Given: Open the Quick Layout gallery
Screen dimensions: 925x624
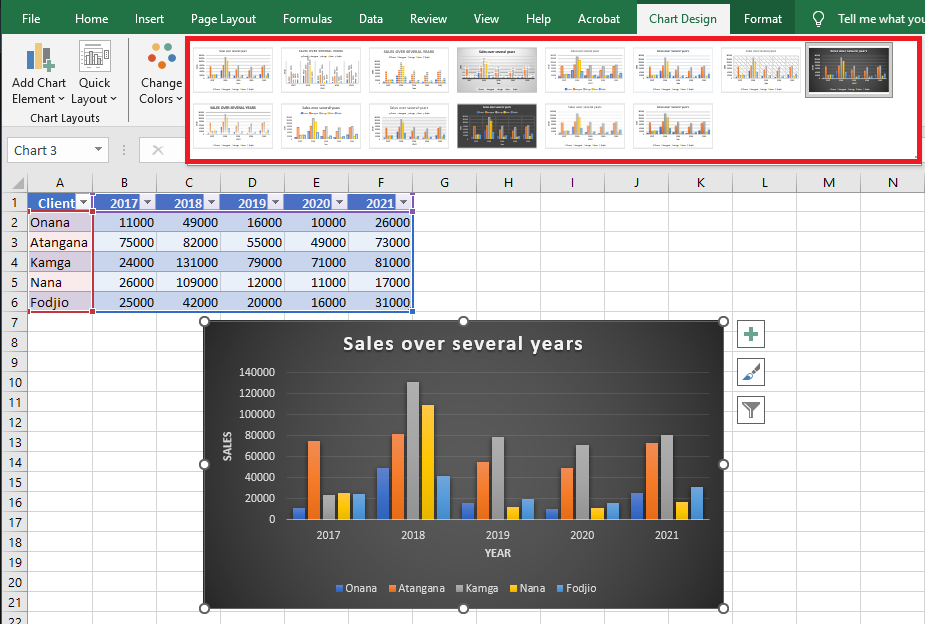Looking at the screenshot, I should 94,74.
